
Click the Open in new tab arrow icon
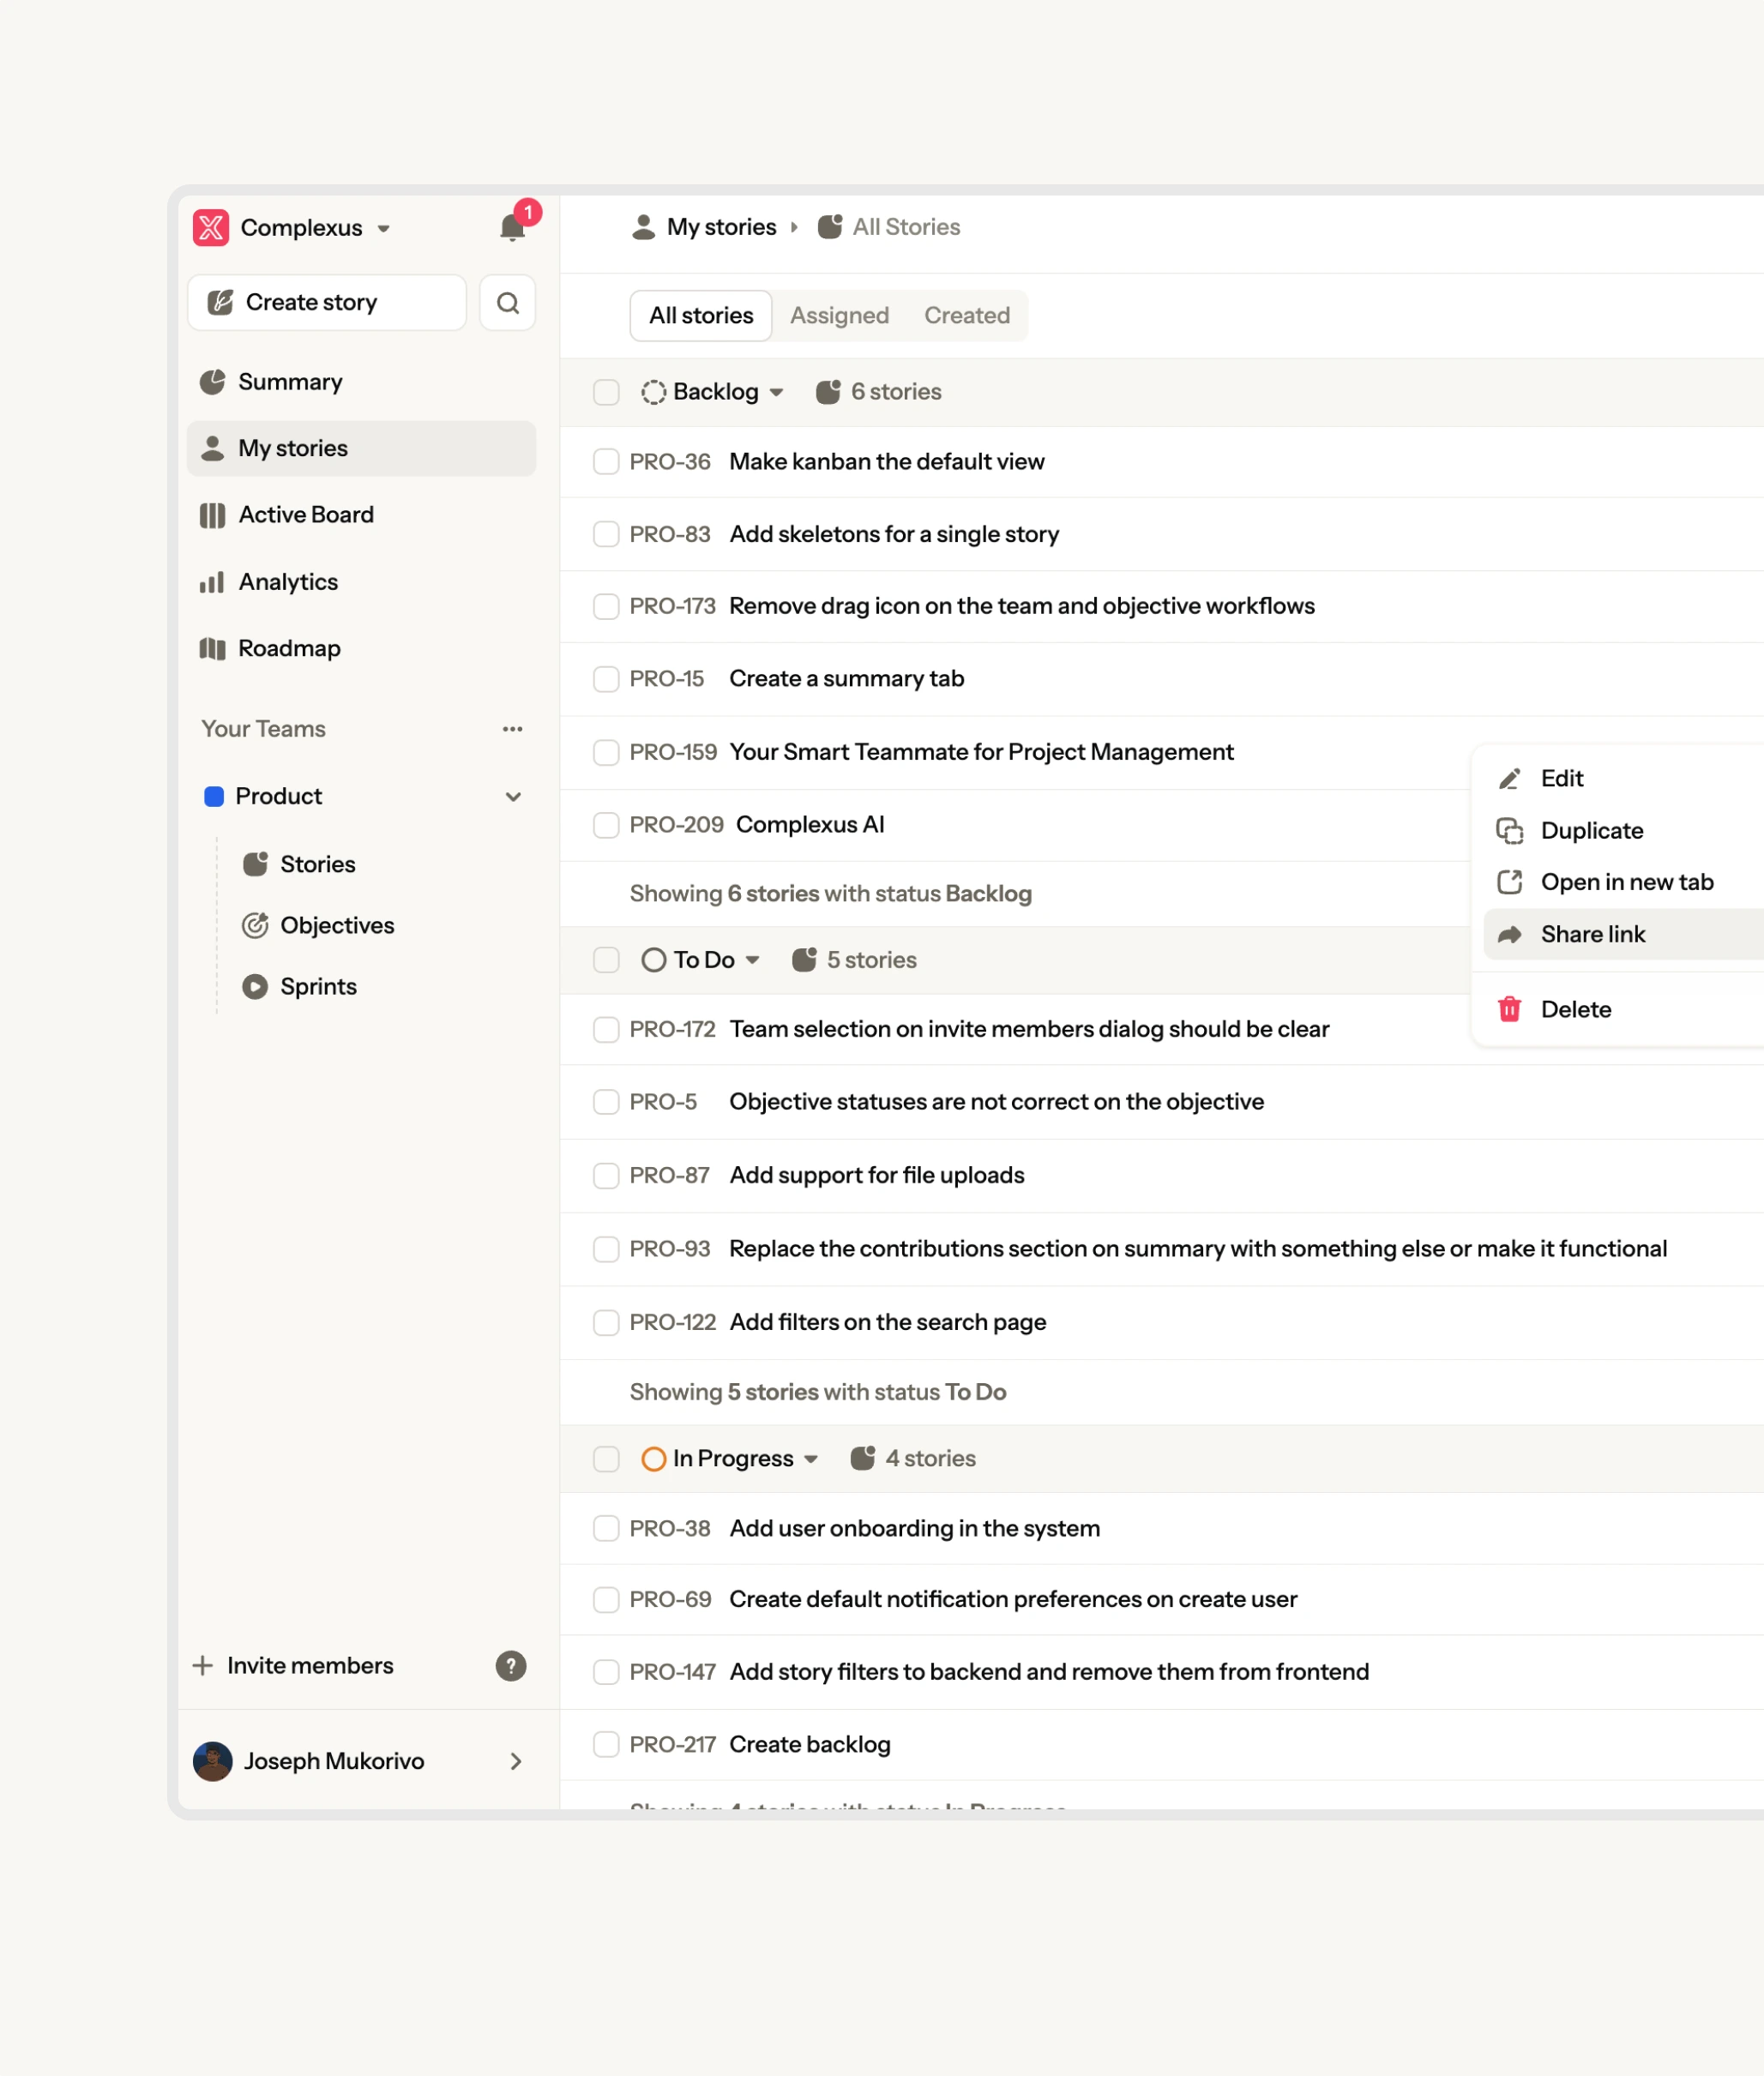[x=1510, y=882]
